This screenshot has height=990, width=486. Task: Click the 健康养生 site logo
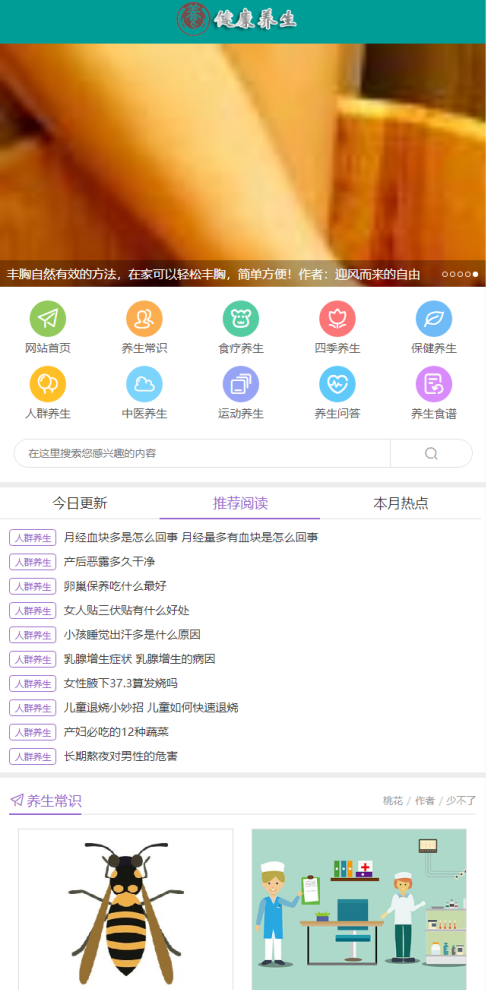coord(237,20)
